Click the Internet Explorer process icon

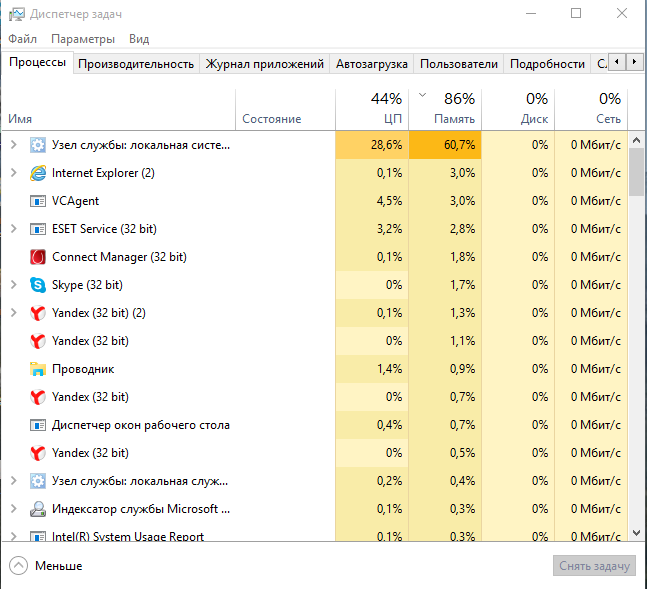click(x=38, y=173)
